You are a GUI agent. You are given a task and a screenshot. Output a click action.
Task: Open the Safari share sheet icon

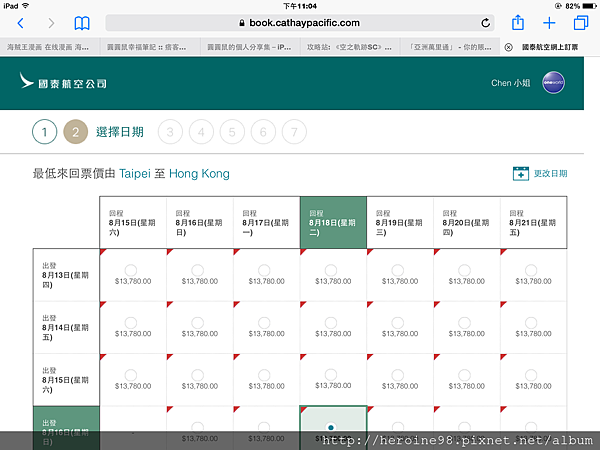518,23
